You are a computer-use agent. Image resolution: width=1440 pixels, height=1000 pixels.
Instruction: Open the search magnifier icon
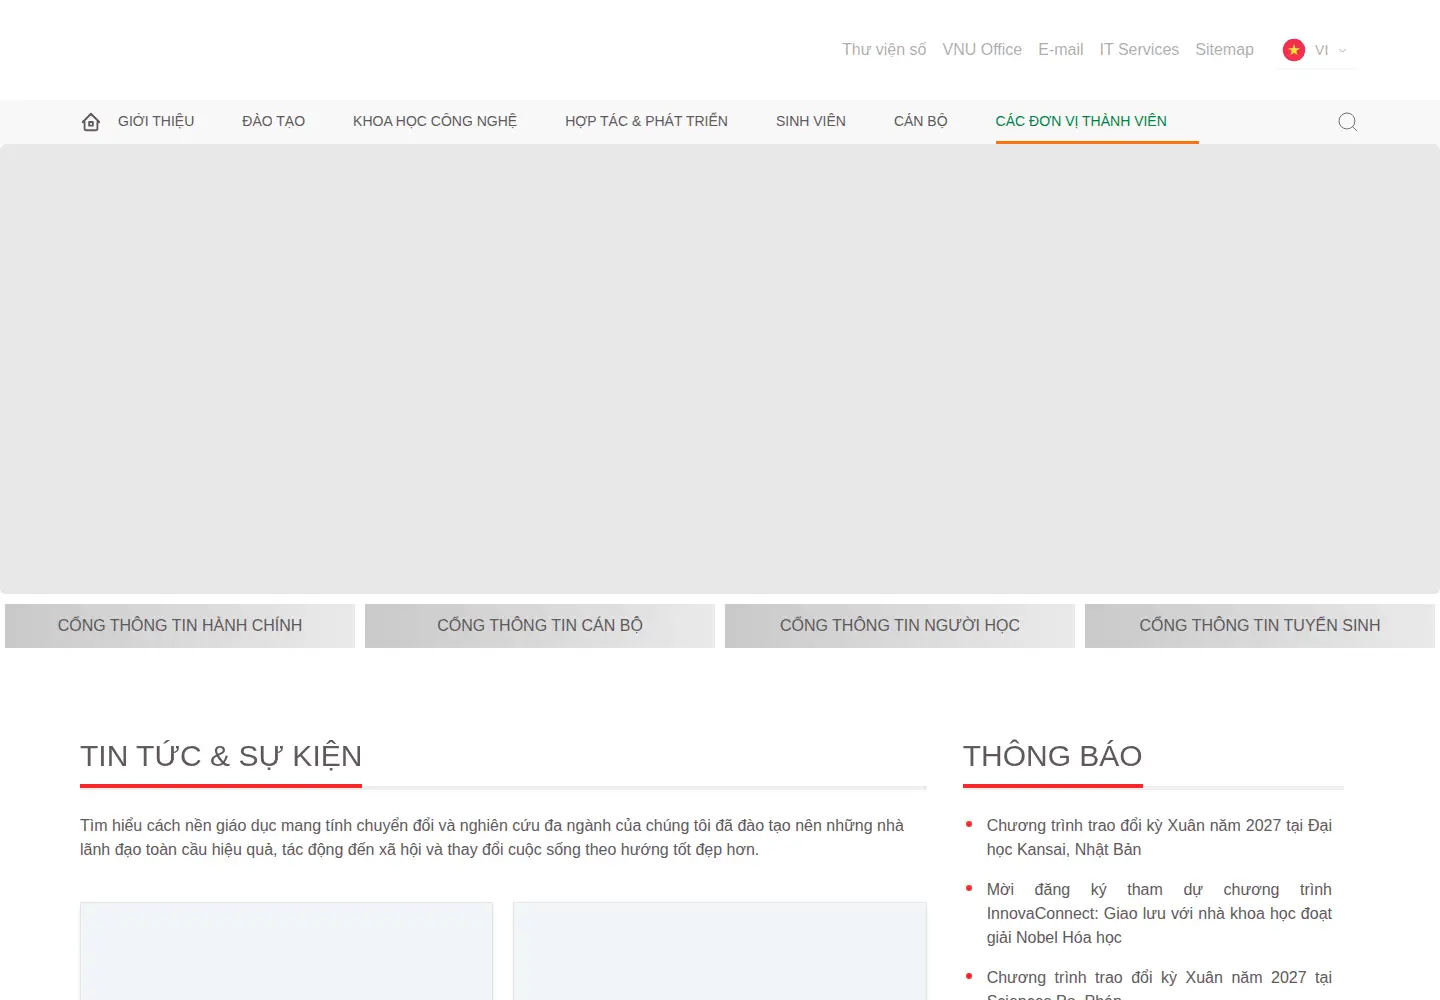[1348, 122]
